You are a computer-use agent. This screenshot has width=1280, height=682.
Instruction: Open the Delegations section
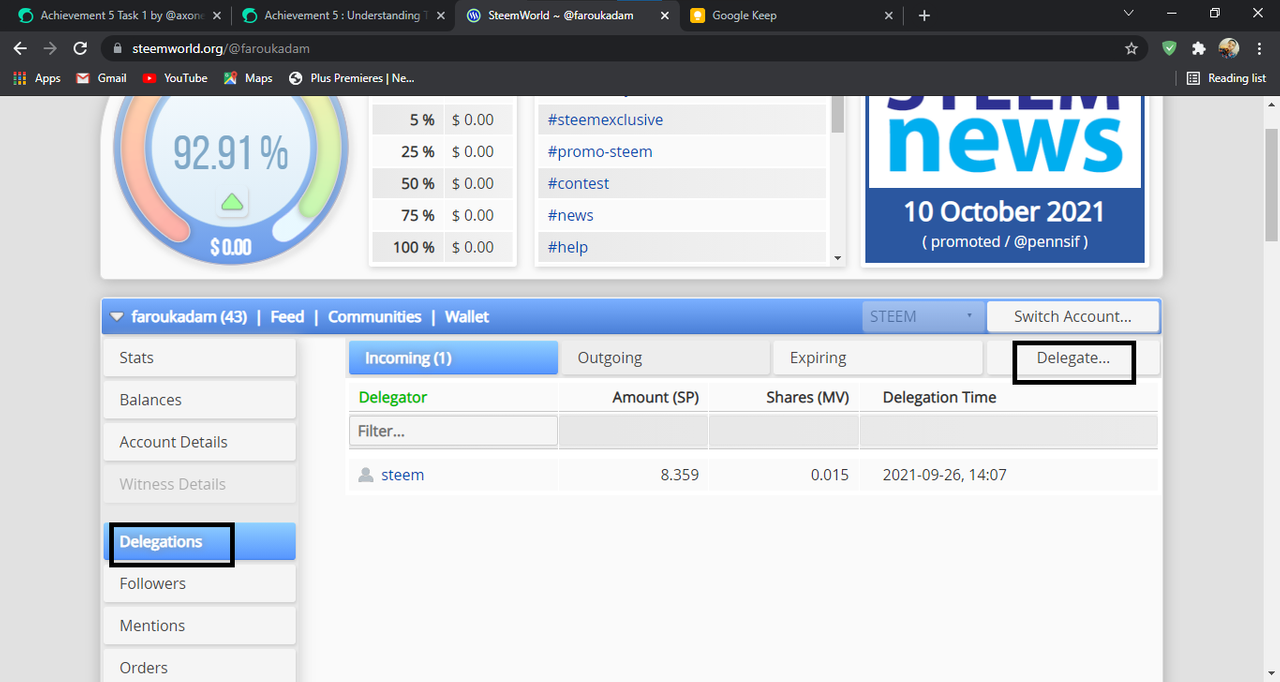[x=200, y=542]
